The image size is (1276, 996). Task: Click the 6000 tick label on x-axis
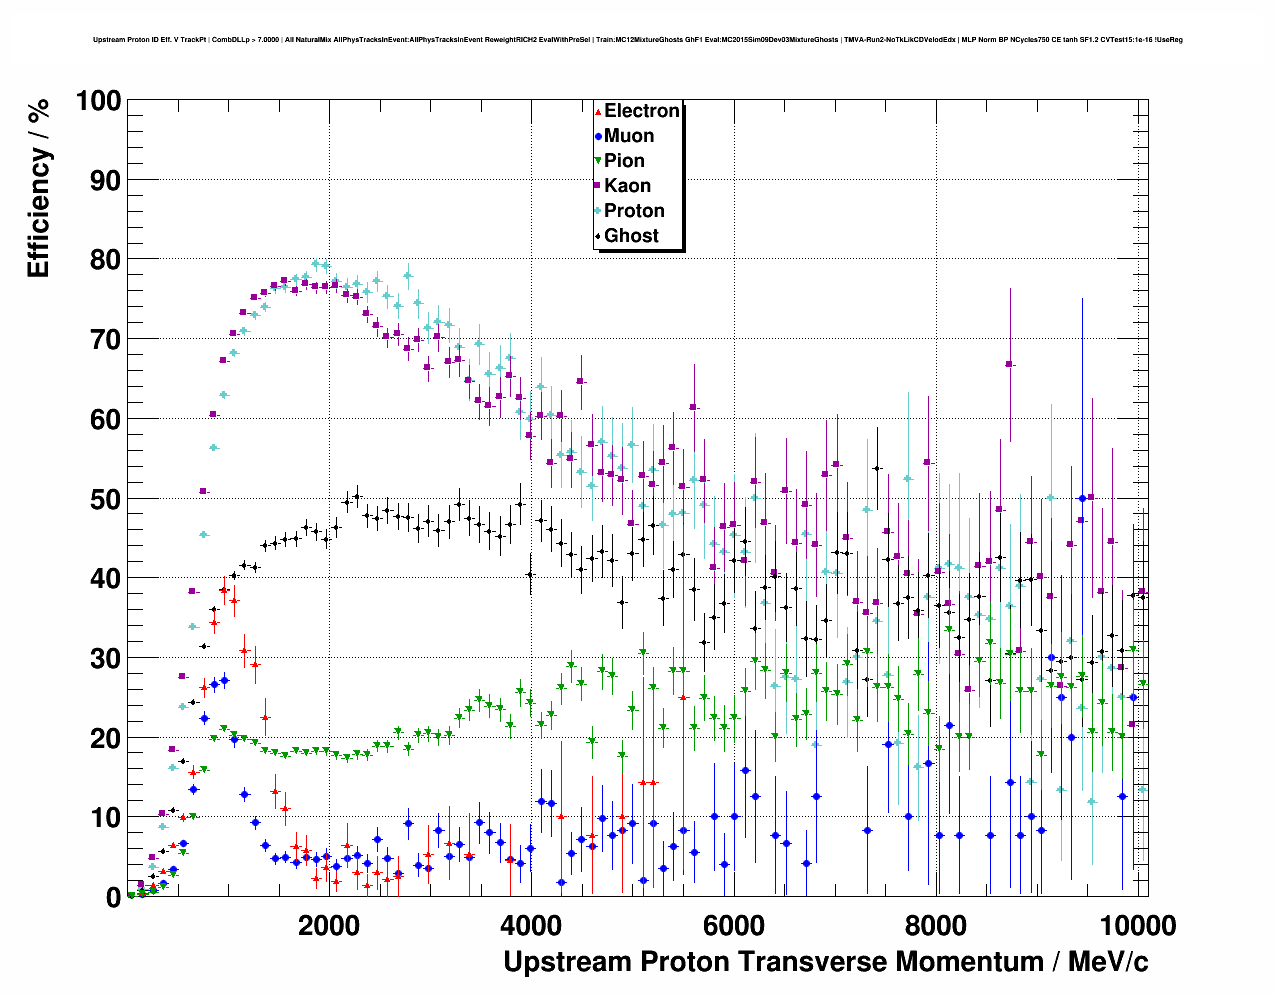[732, 925]
